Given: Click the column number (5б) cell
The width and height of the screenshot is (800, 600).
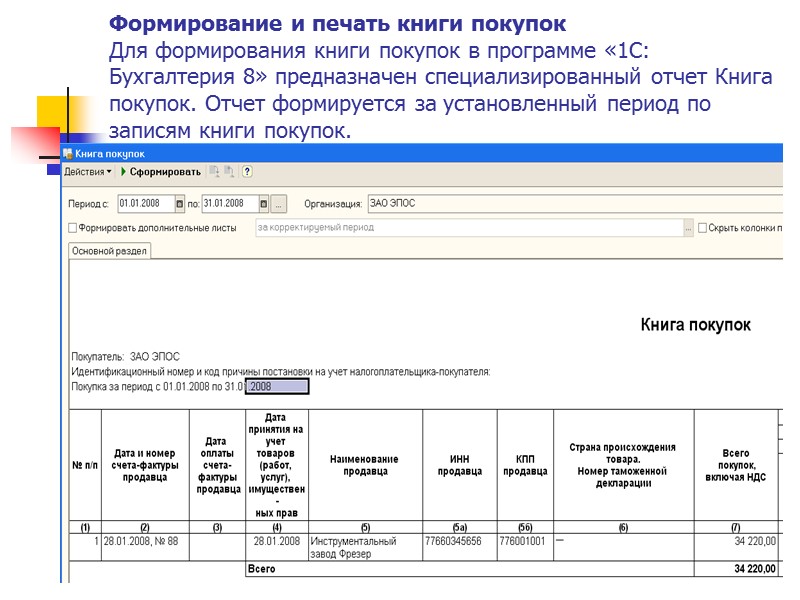Looking at the screenshot, I should pos(525,527).
